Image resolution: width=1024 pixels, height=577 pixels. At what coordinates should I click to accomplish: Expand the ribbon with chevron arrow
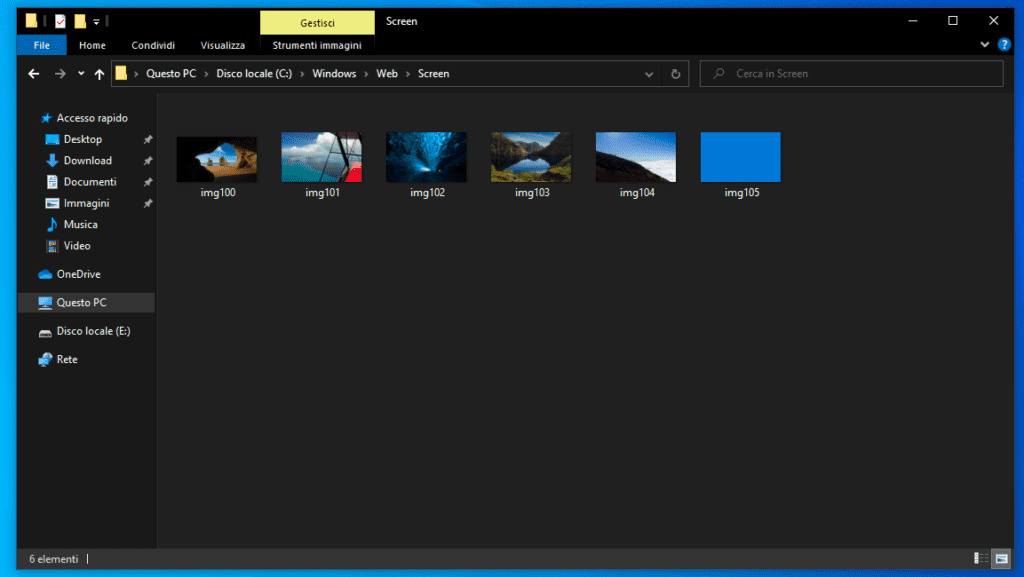(985, 45)
